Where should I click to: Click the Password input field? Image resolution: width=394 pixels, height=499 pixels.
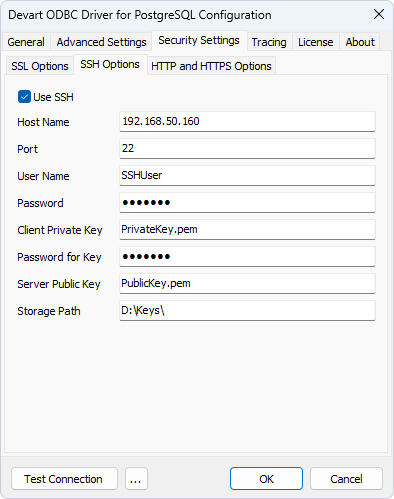pyautogui.click(x=247, y=202)
